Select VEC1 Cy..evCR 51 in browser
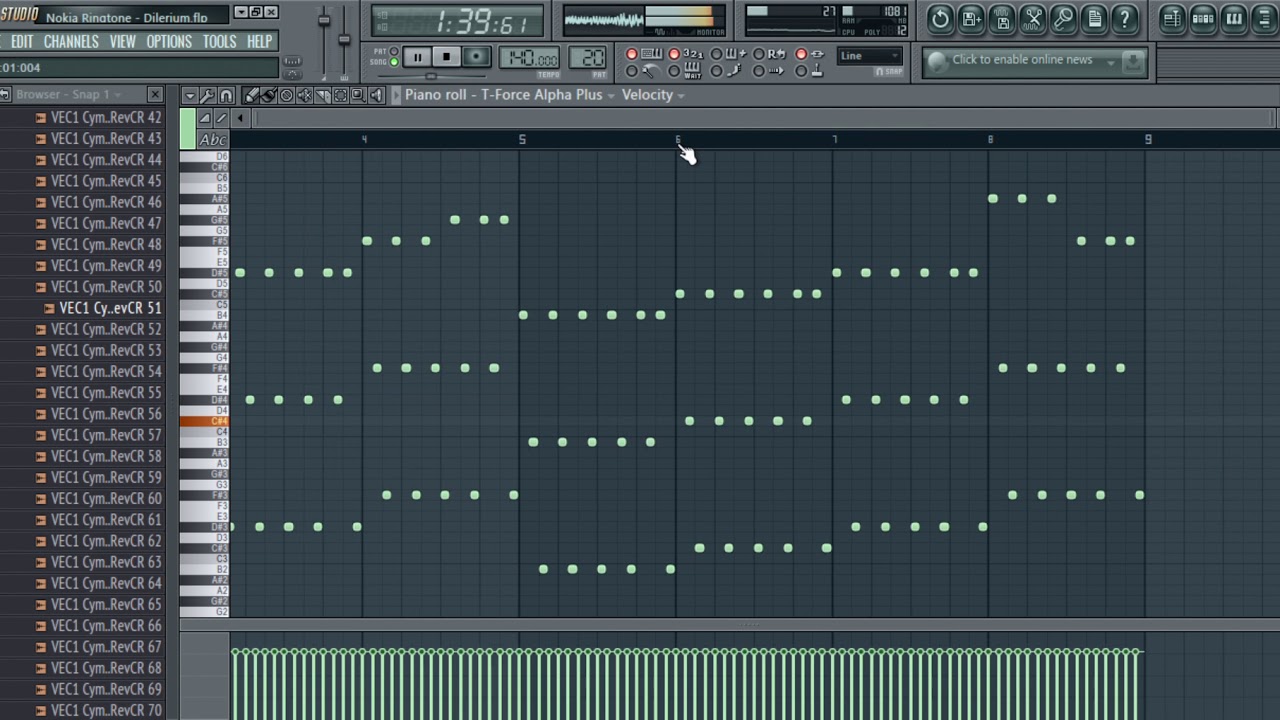This screenshot has height=720, width=1280. pyautogui.click(x=110, y=308)
